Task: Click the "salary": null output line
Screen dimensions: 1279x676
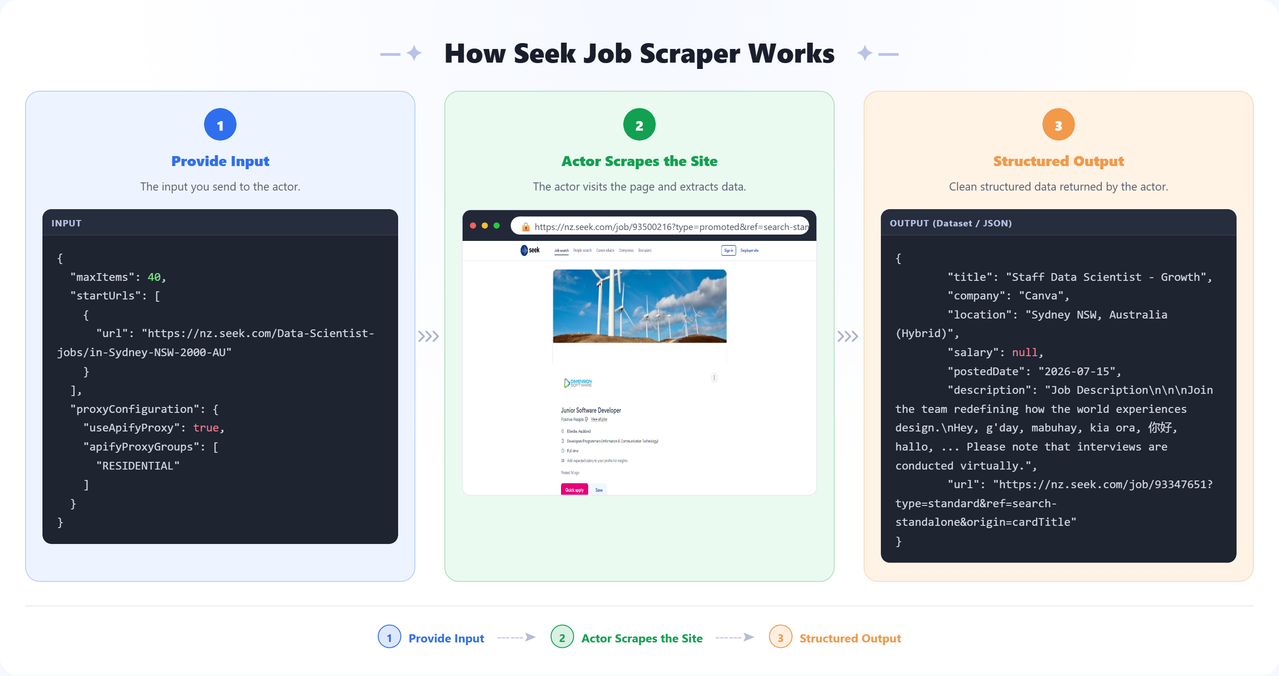Action: tap(995, 353)
